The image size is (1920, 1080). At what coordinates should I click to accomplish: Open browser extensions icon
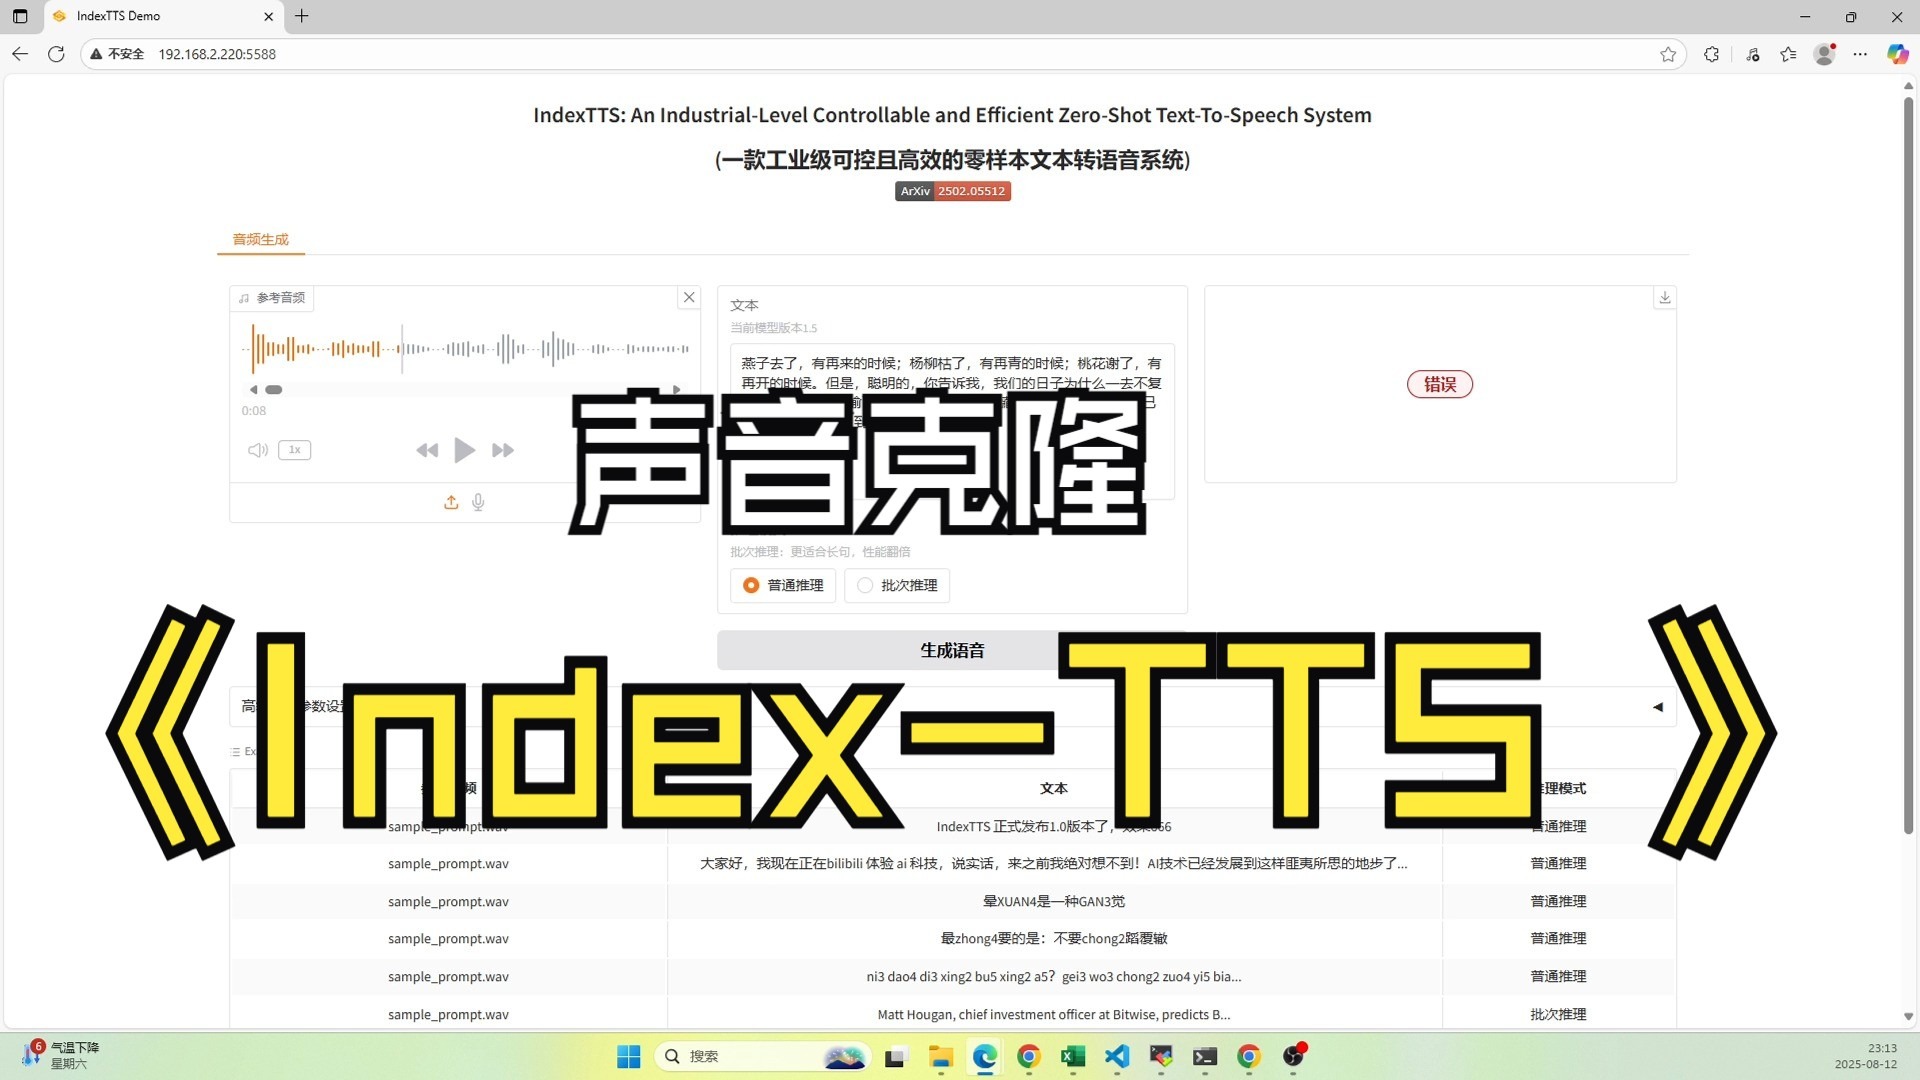[1712, 54]
